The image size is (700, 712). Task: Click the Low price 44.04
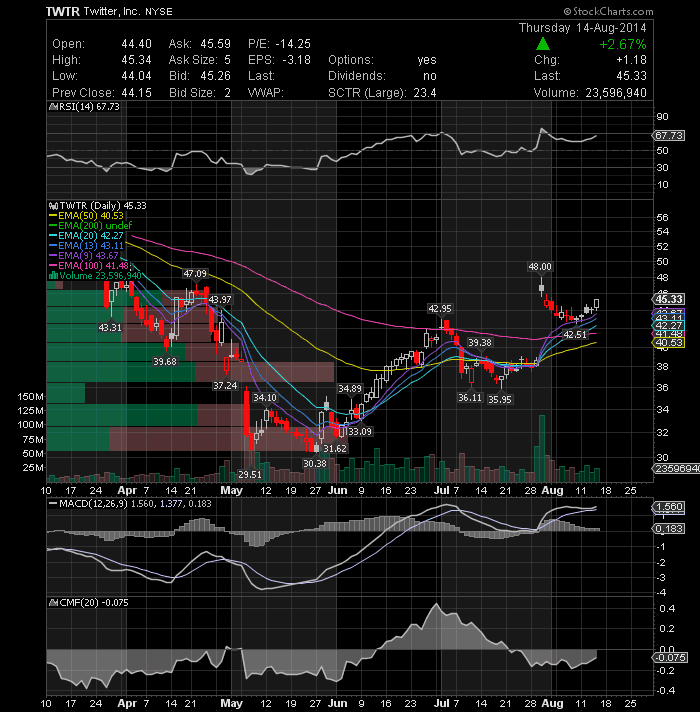(136, 76)
